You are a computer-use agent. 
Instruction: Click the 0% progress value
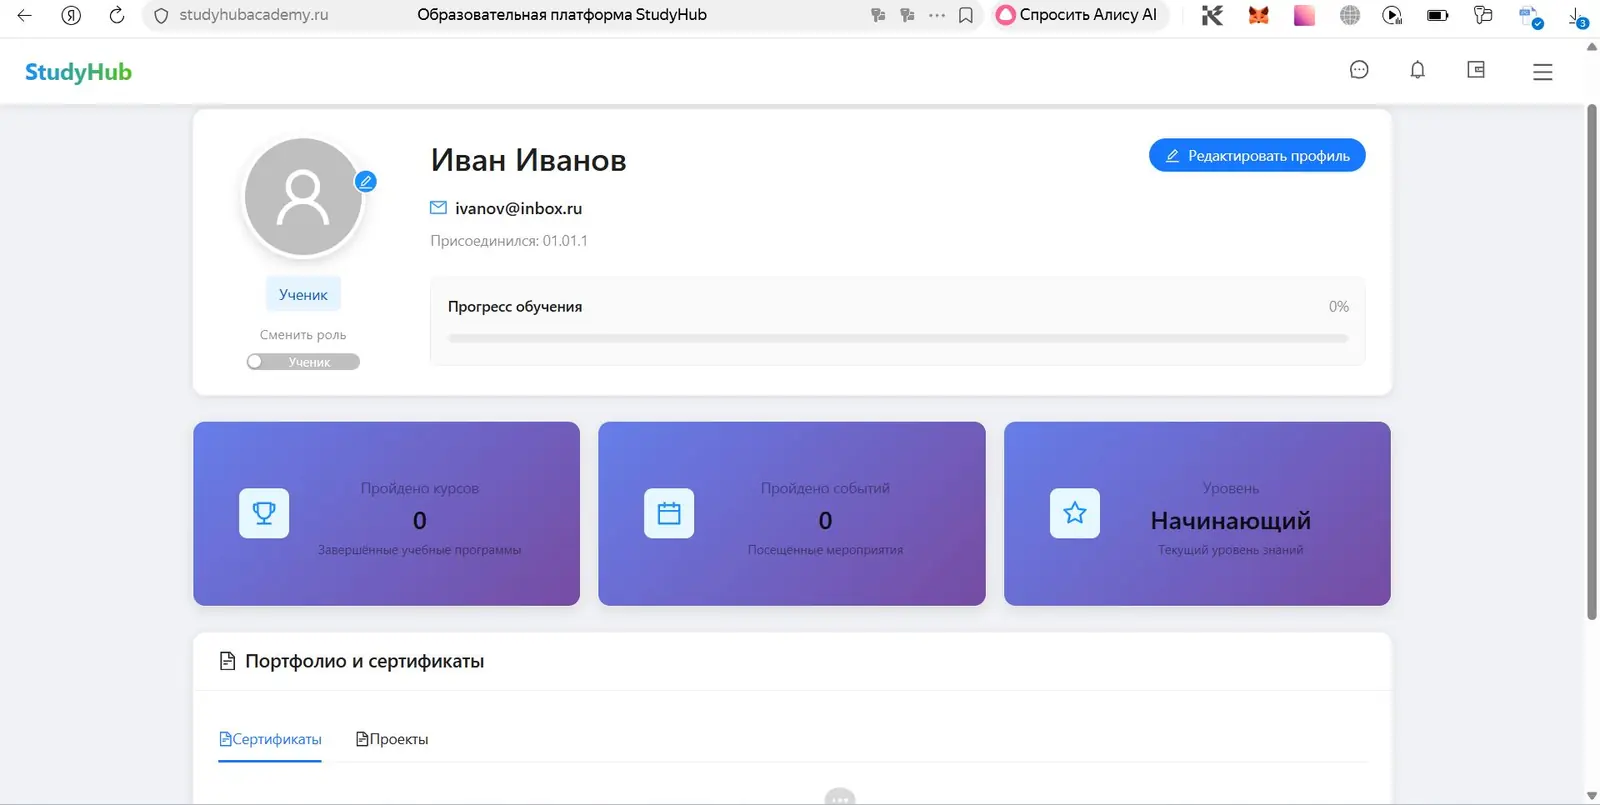point(1339,307)
